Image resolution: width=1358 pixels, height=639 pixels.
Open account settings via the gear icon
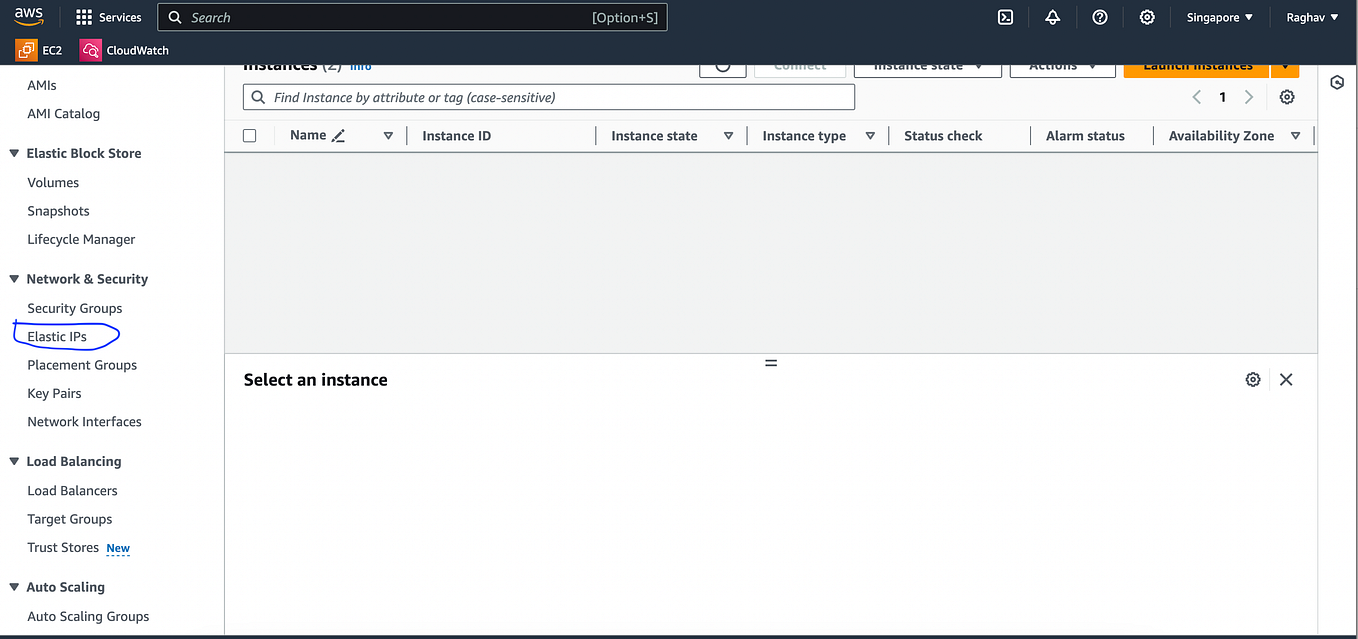[1147, 17]
